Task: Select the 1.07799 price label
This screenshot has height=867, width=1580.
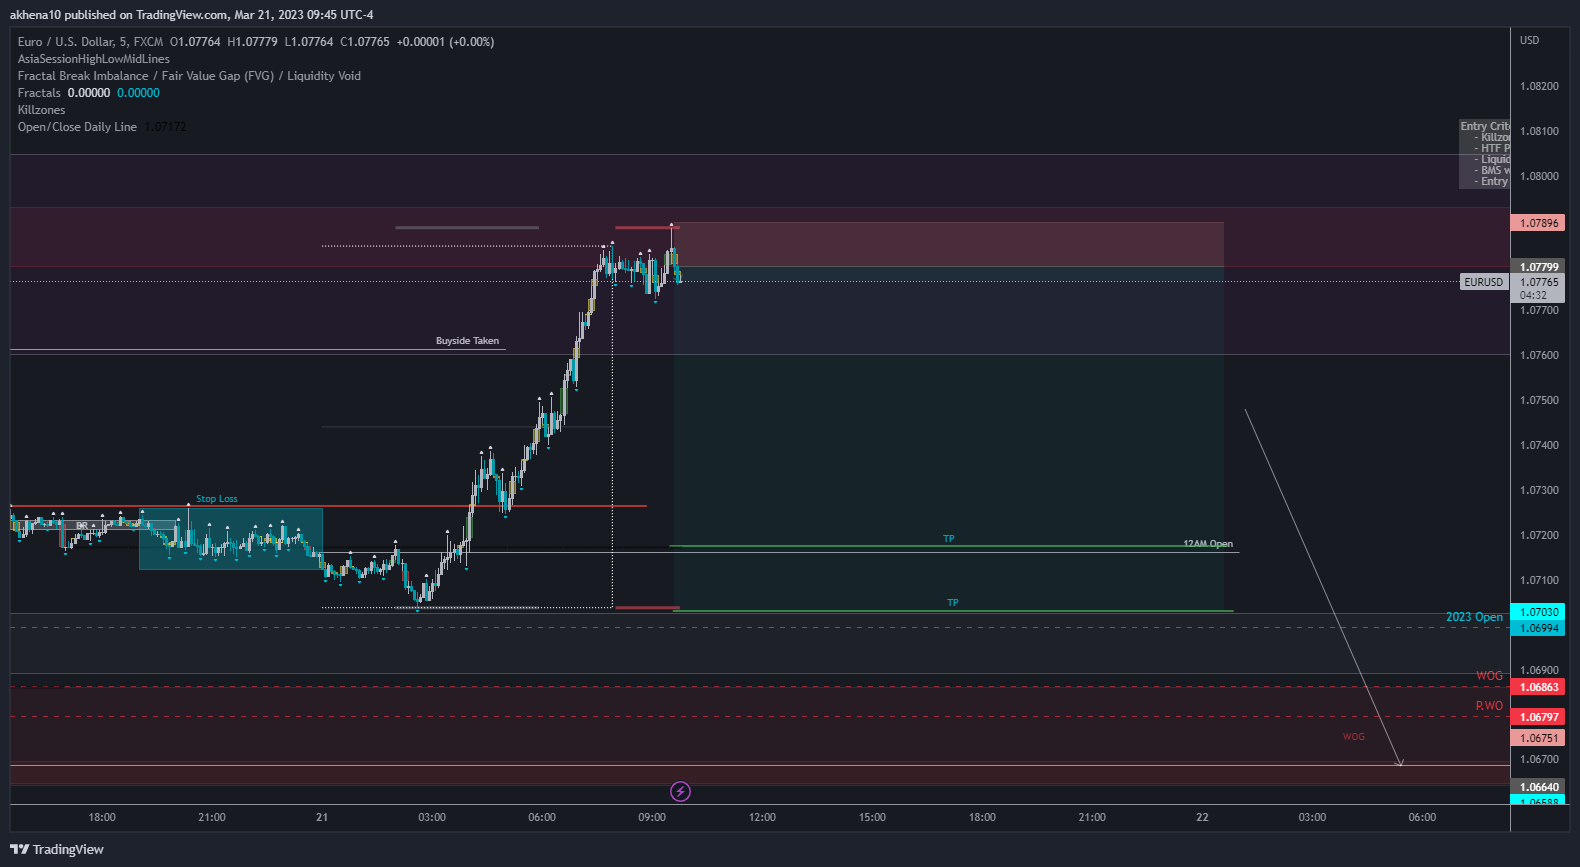Action: point(1538,267)
